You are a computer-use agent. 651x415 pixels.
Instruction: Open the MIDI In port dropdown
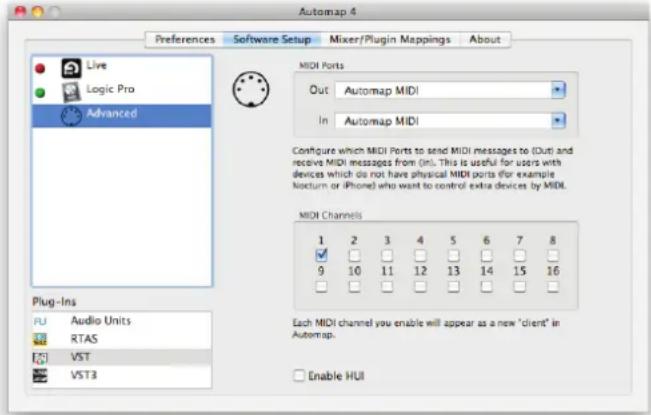[450, 121]
